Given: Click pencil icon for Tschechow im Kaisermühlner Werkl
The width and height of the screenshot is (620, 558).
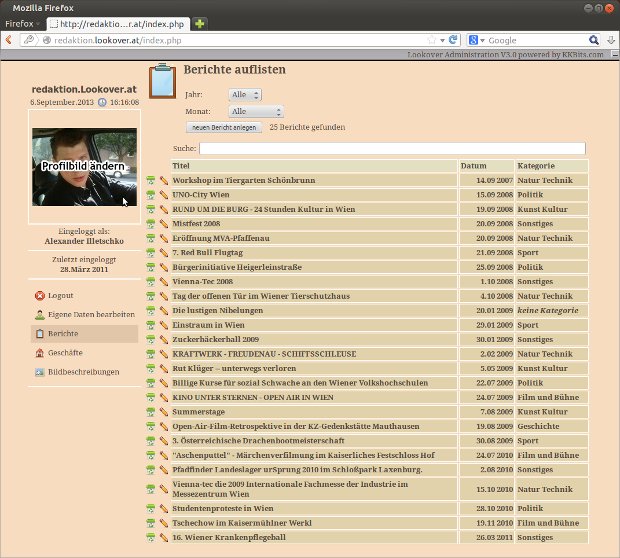Looking at the screenshot, I should [x=164, y=523].
